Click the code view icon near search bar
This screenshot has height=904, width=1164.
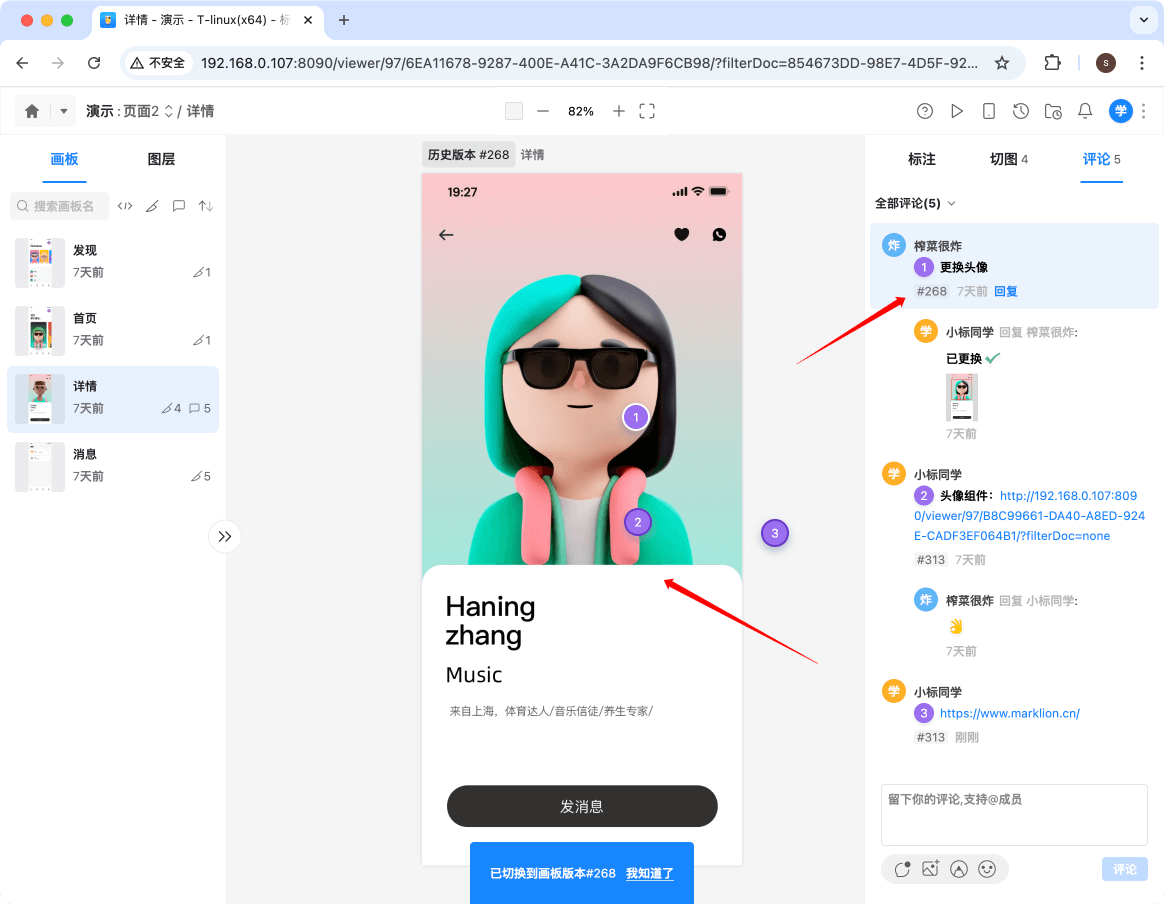click(x=124, y=205)
